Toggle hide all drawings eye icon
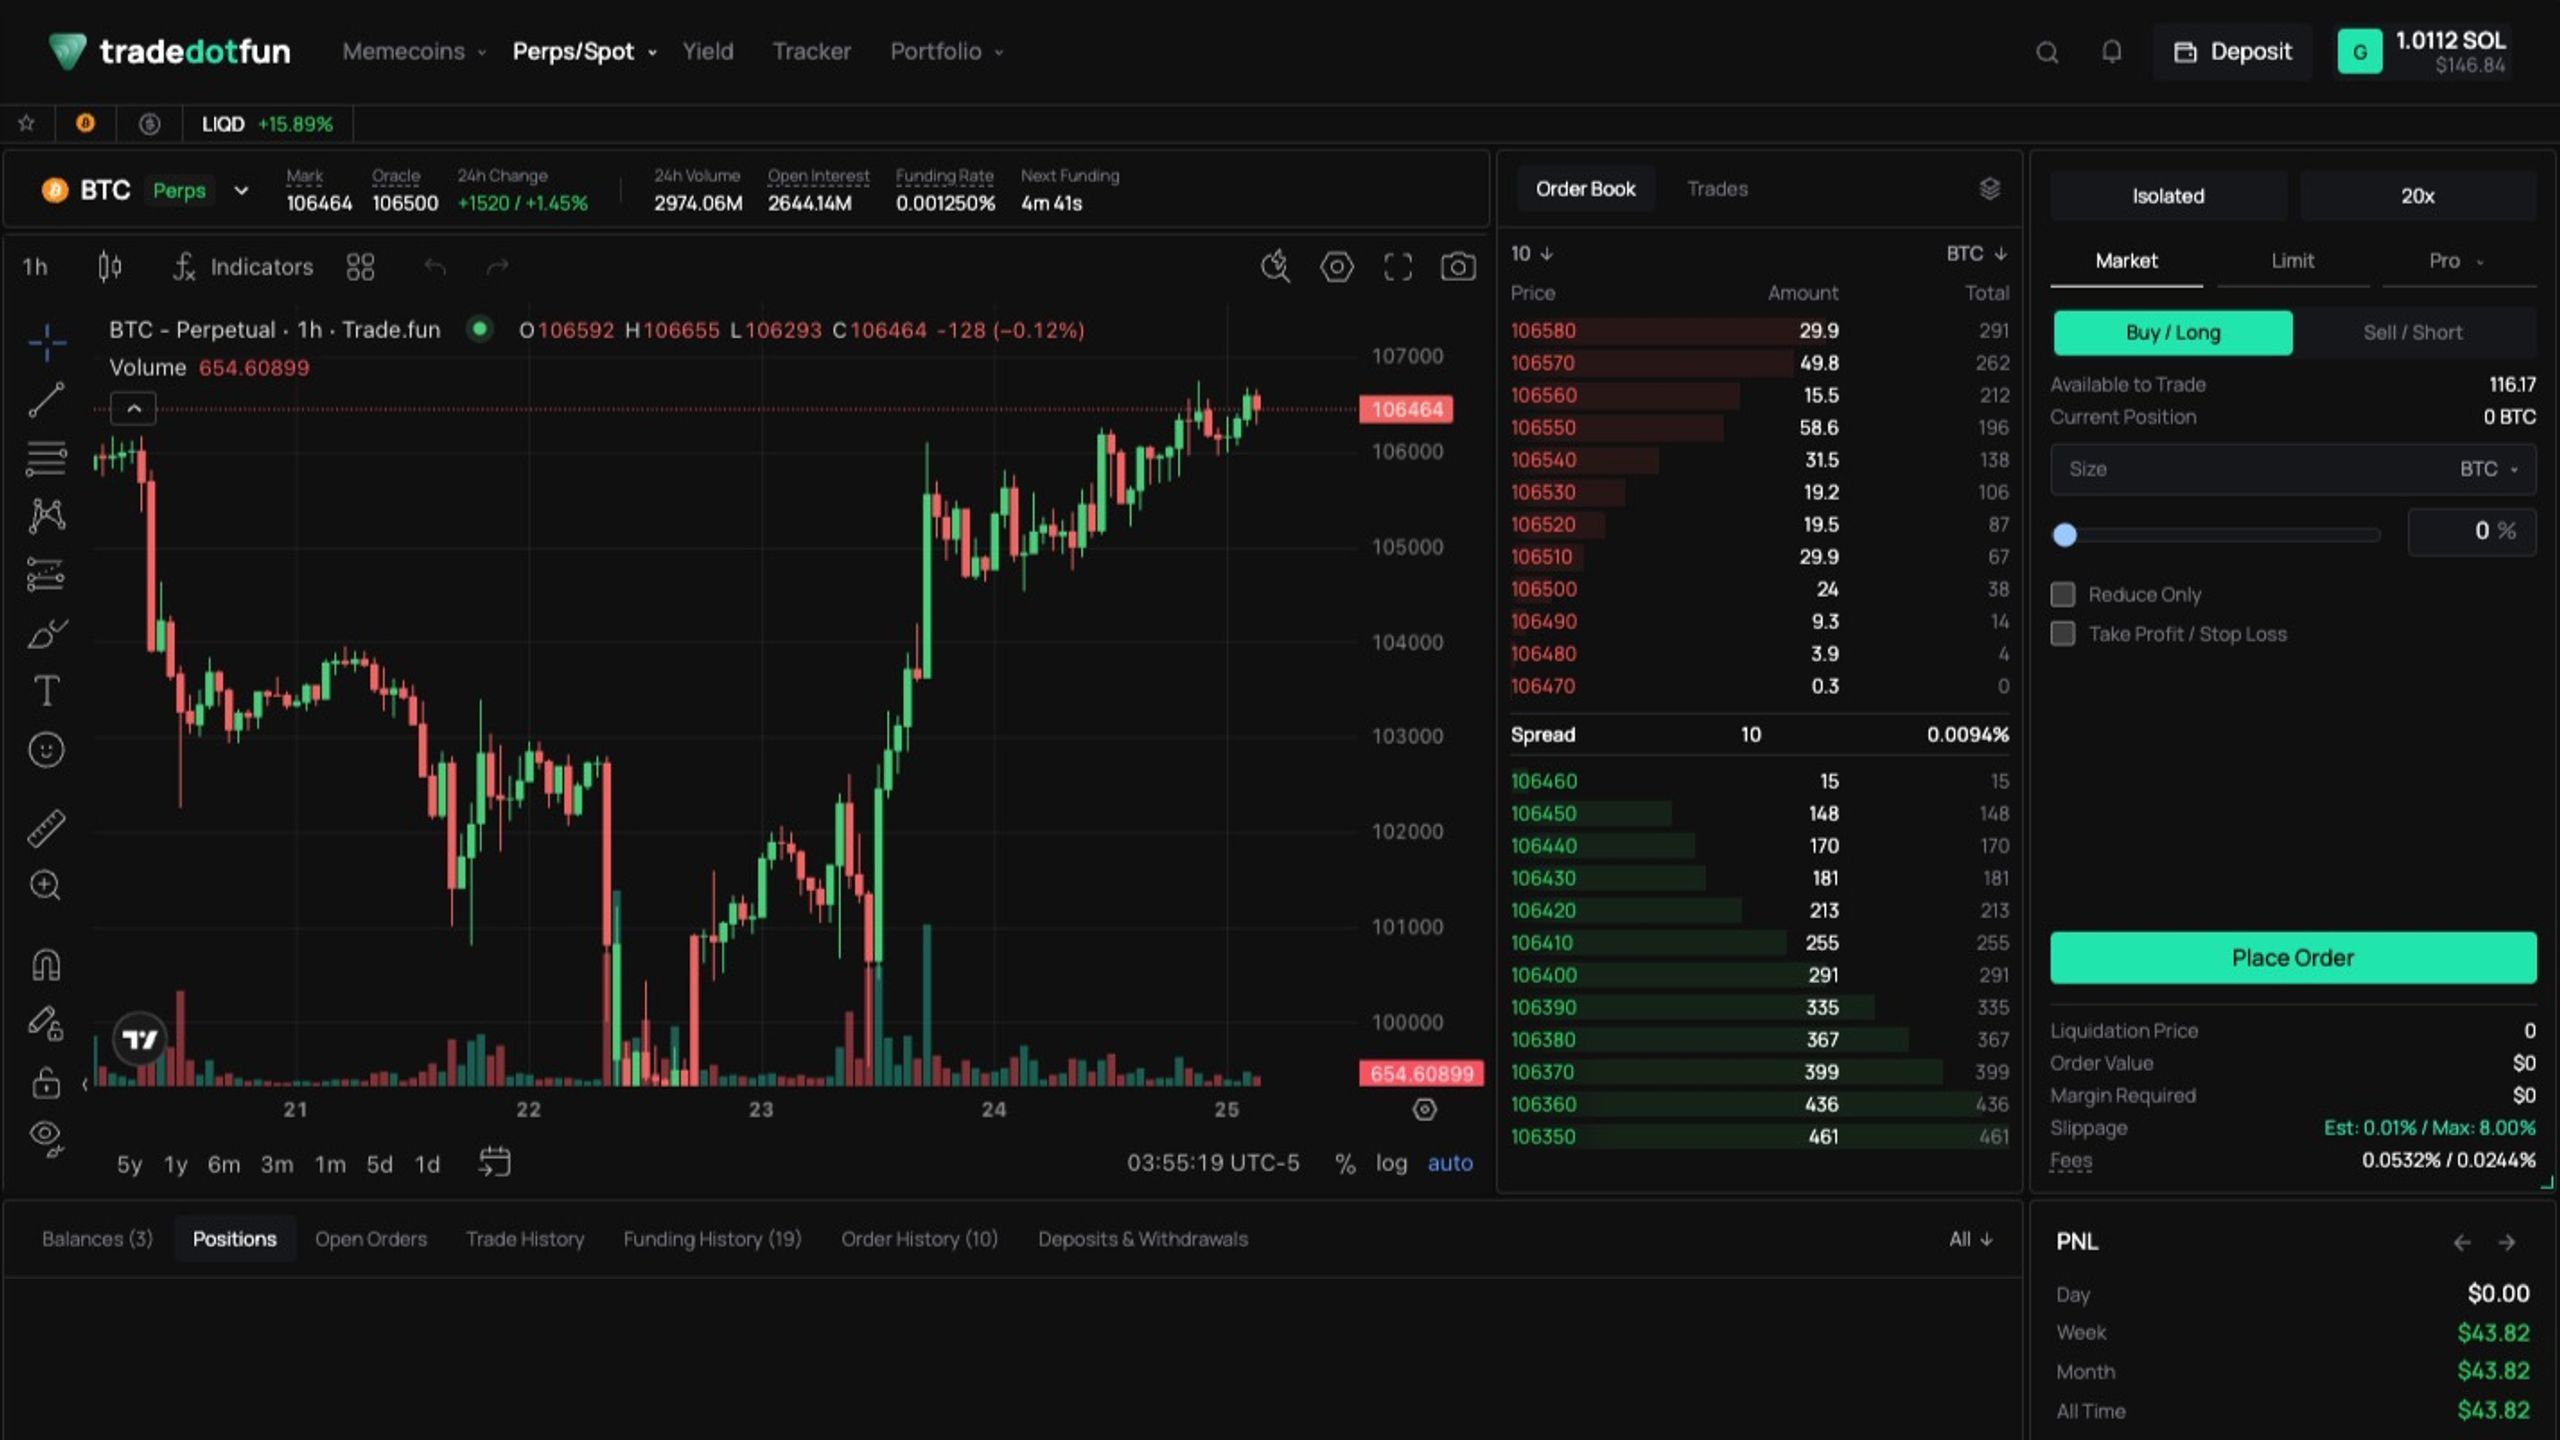Viewport: 2560px width, 1440px height. (47, 1138)
